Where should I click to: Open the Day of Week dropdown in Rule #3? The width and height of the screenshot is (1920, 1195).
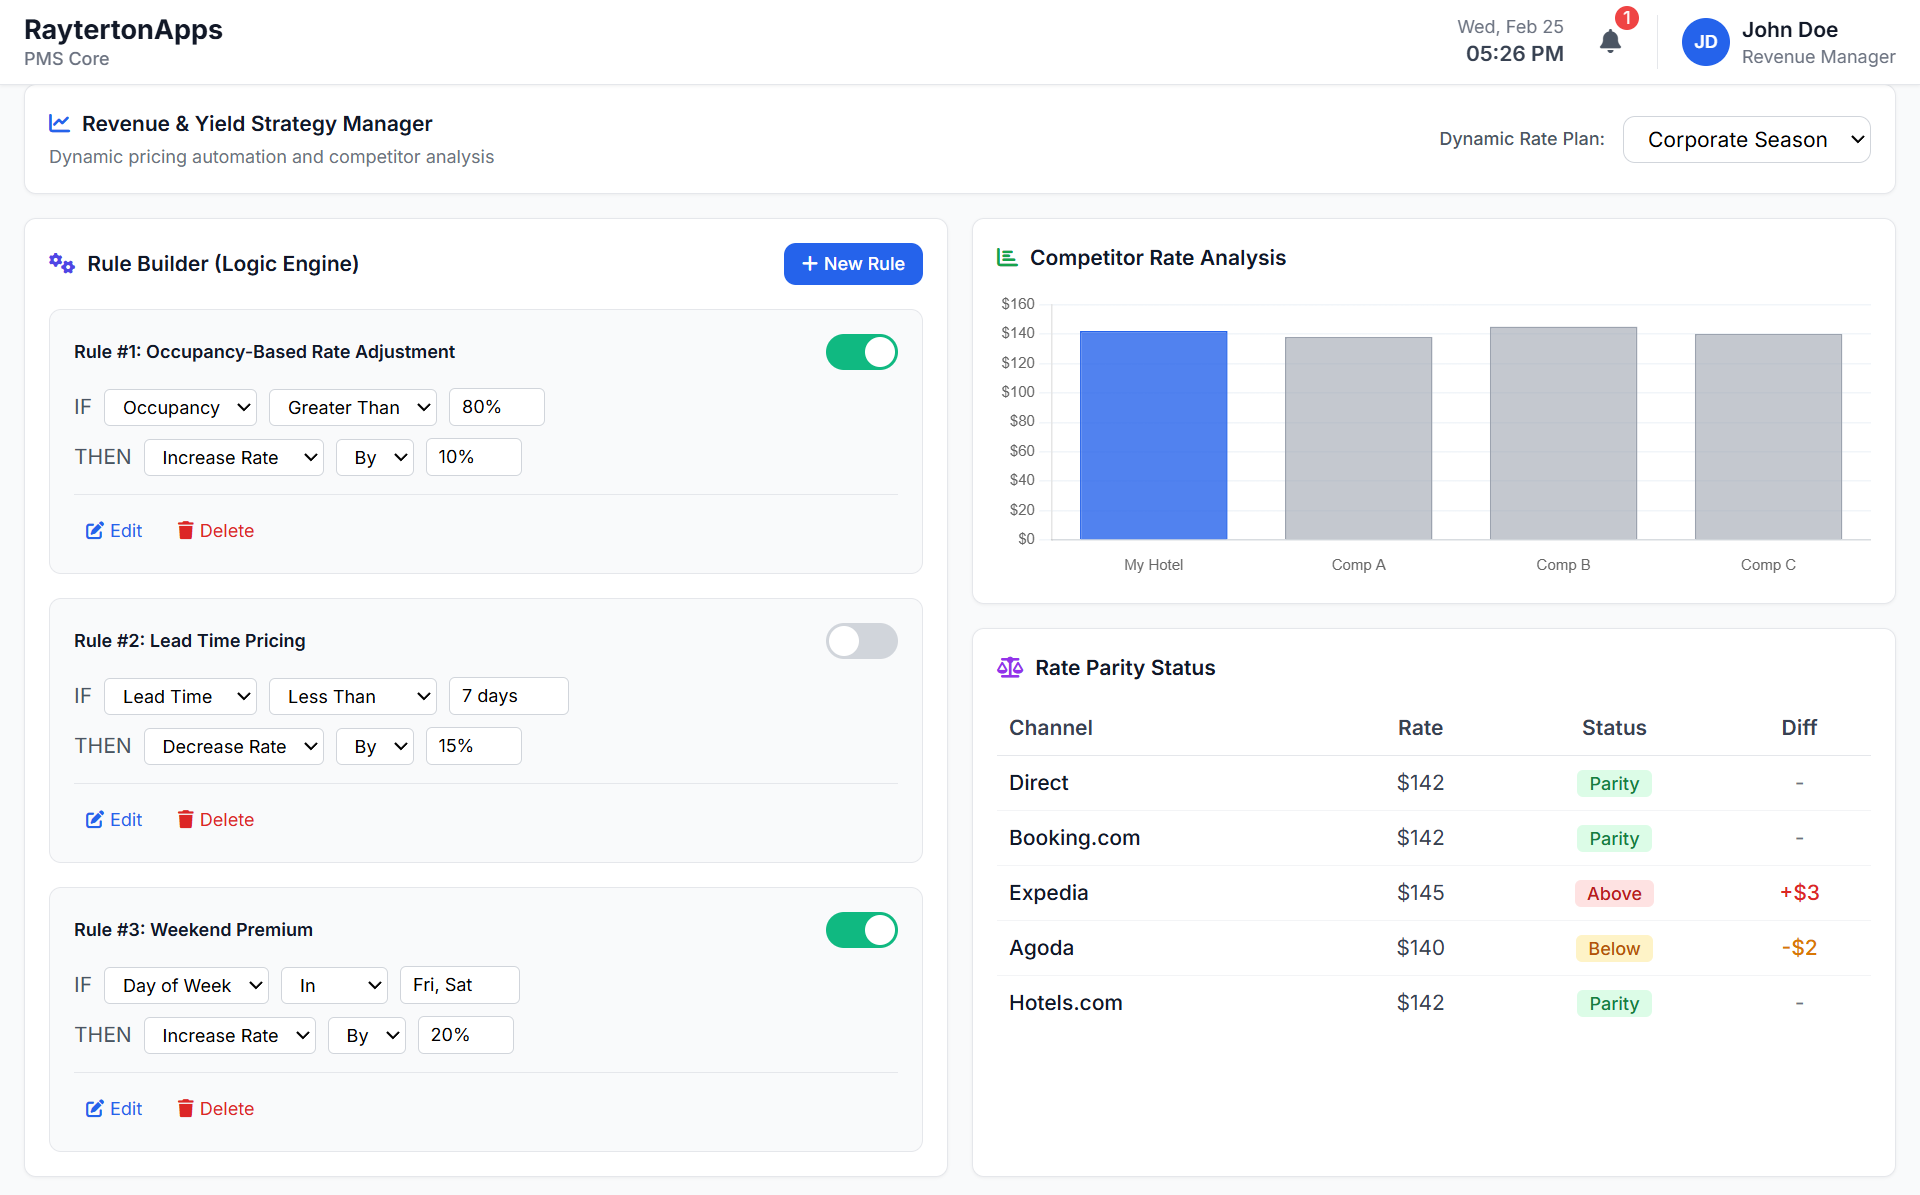(x=186, y=985)
